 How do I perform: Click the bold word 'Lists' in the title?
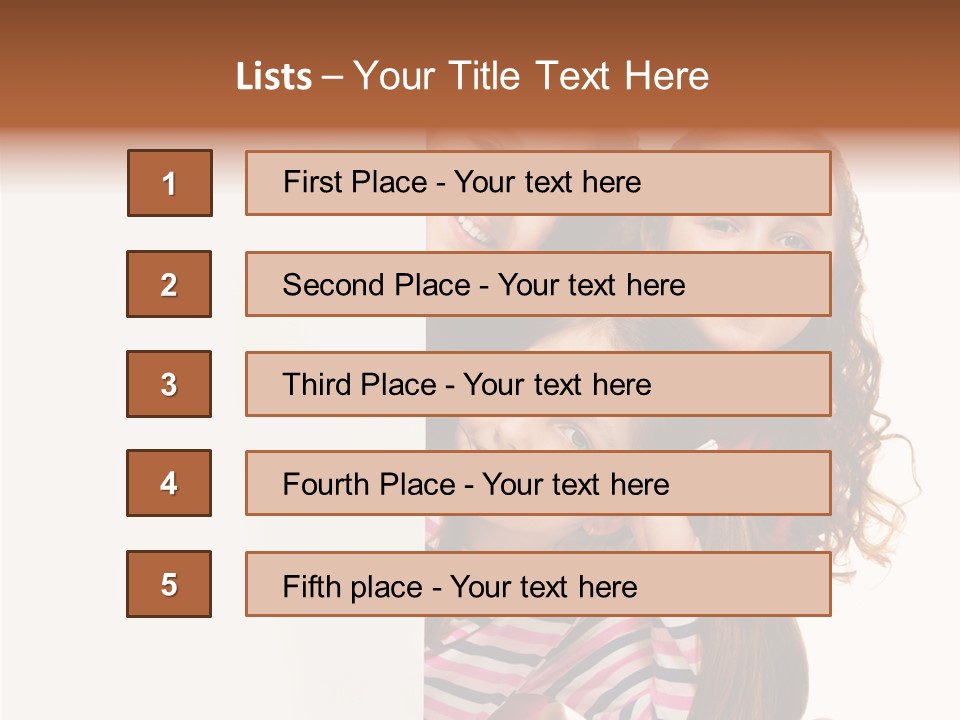274,77
